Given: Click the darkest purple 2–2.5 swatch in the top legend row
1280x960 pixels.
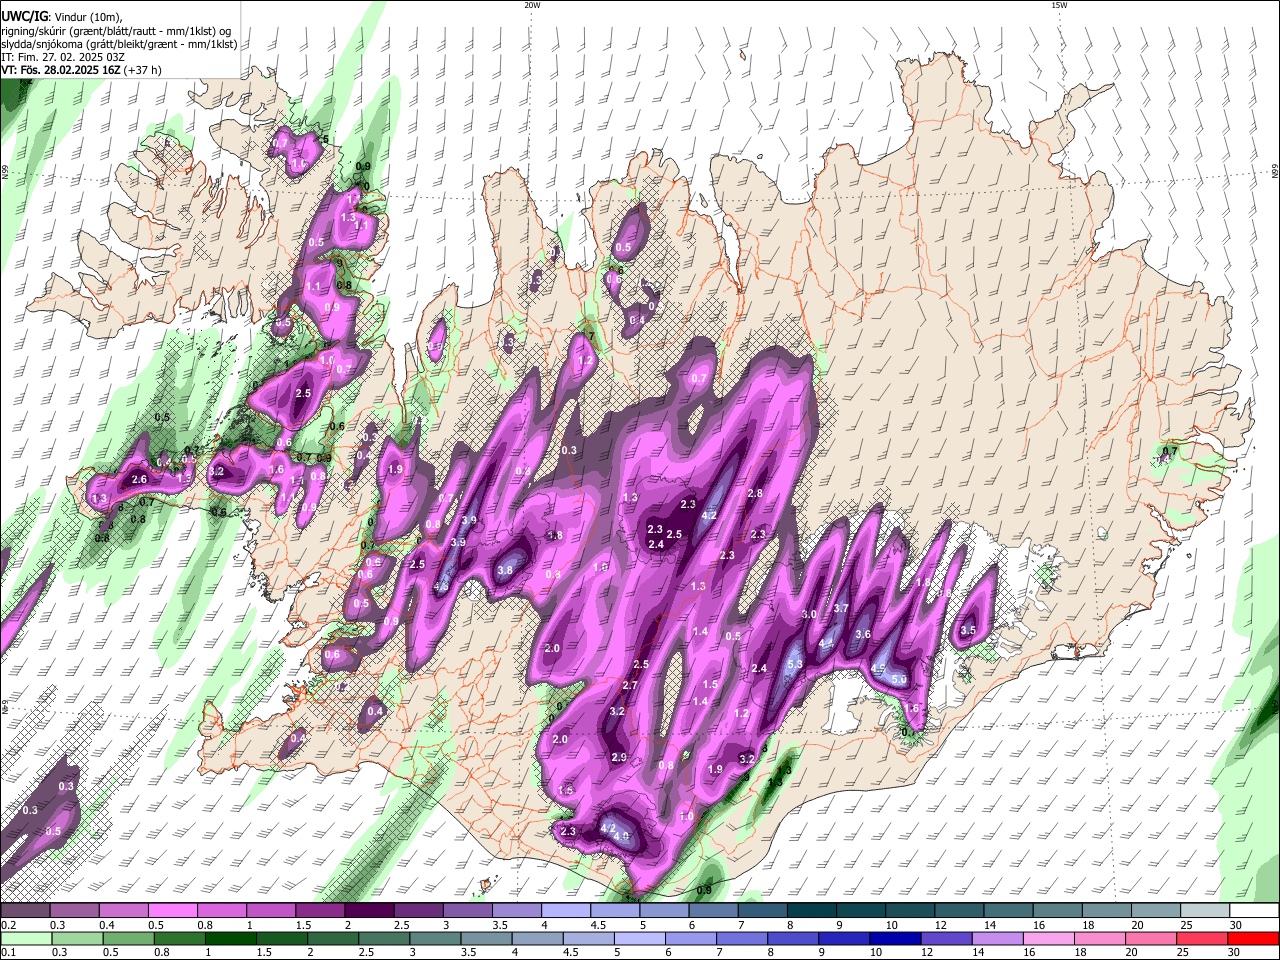Looking at the screenshot, I should [x=369, y=911].
